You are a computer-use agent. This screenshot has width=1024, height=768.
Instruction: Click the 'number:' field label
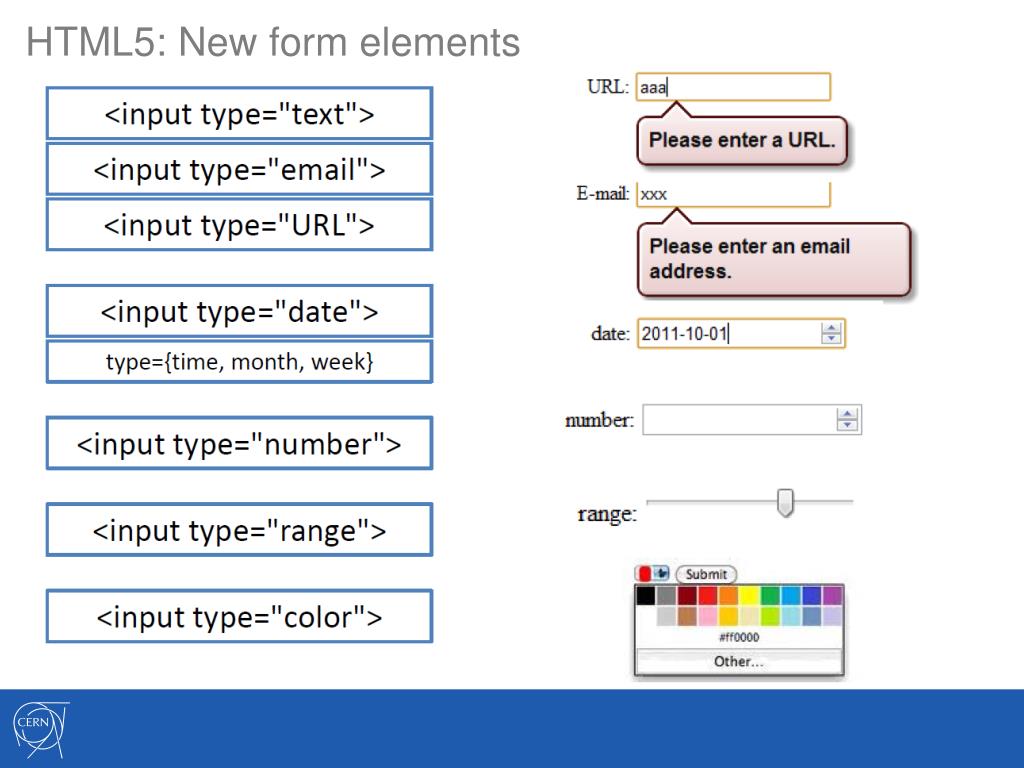(x=599, y=420)
